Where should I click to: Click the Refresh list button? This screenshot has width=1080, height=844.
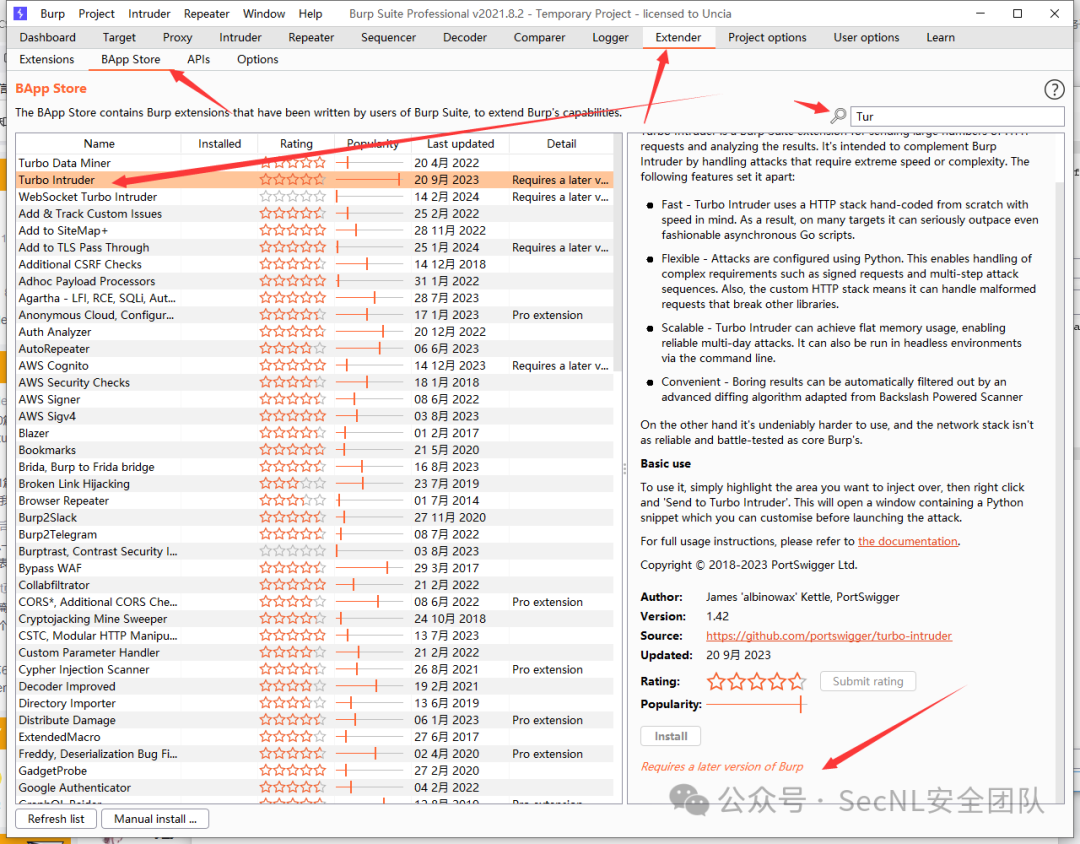[x=56, y=819]
